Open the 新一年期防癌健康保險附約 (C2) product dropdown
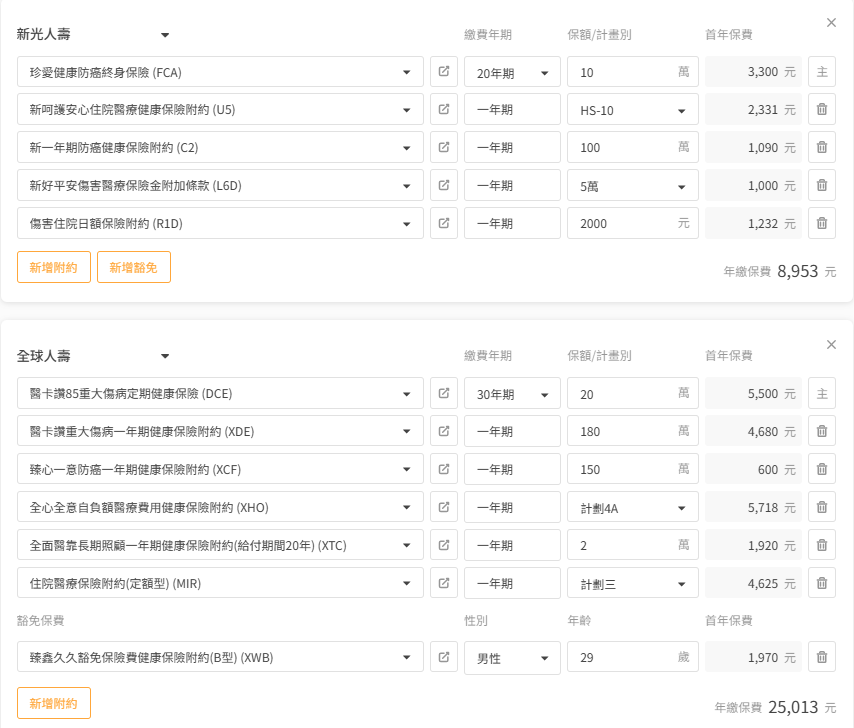The height and width of the screenshot is (728, 854). (220, 147)
